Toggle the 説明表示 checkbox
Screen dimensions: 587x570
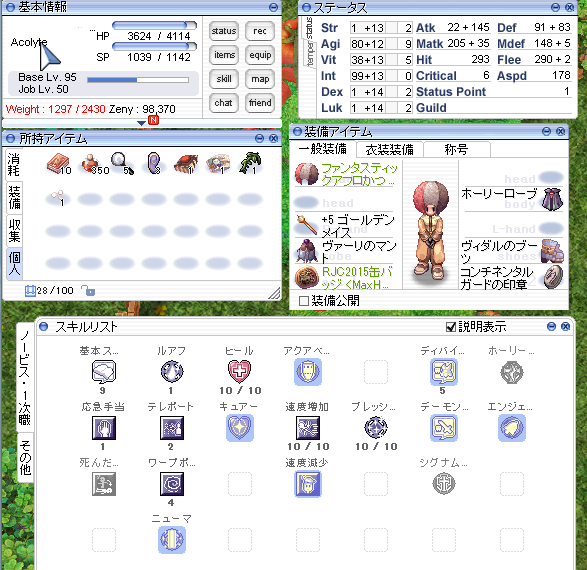[451, 327]
